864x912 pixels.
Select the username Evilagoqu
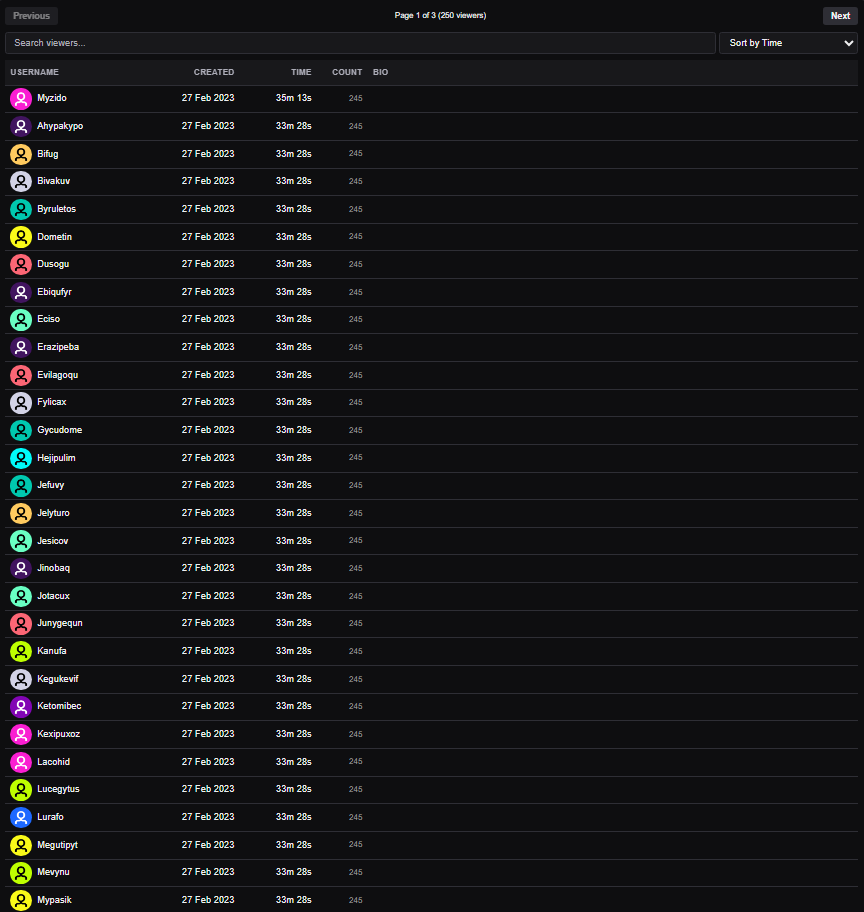pos(58,375)
